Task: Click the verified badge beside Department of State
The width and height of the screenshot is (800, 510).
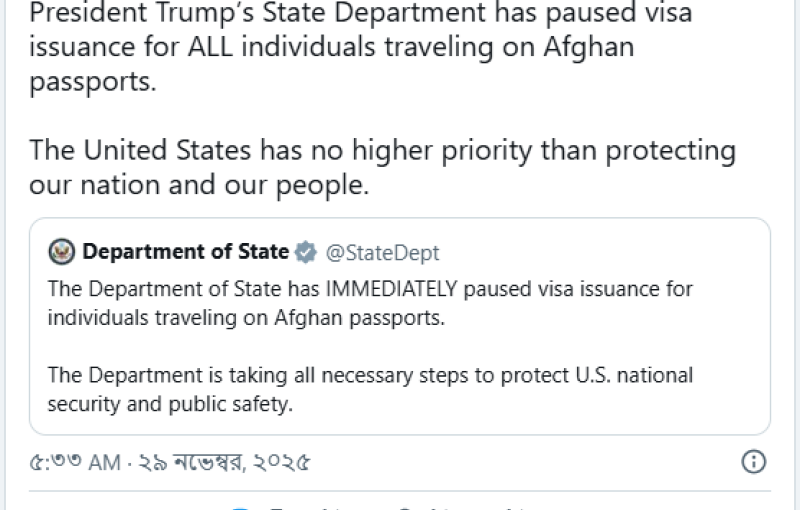Action: (308, 252)
